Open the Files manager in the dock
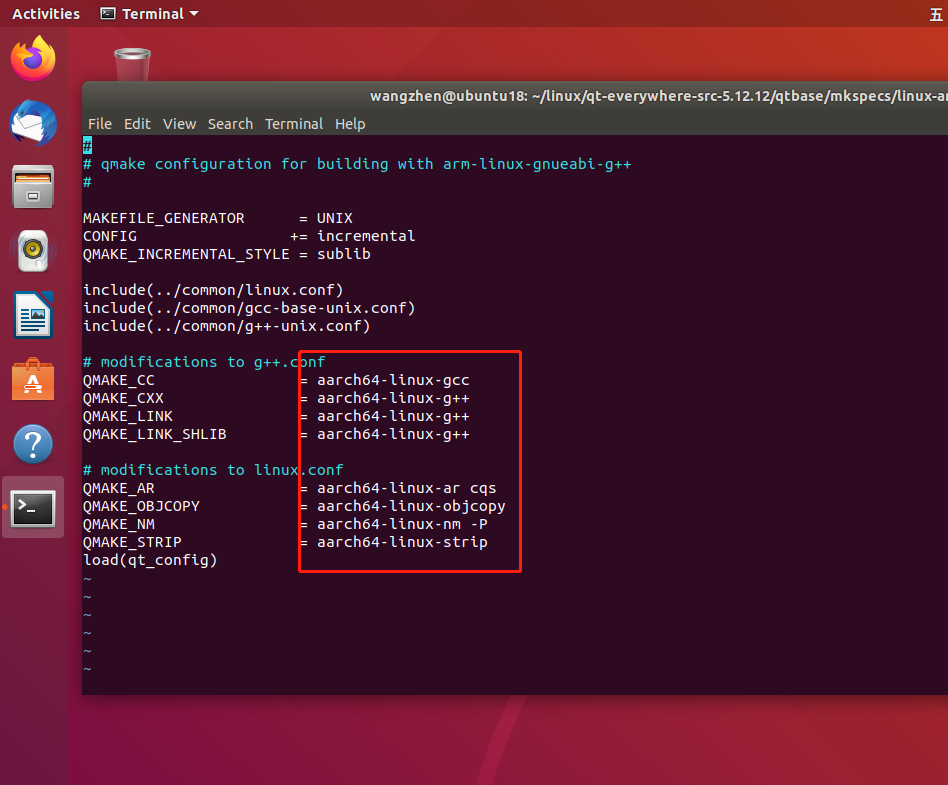 tap(32, 187)
